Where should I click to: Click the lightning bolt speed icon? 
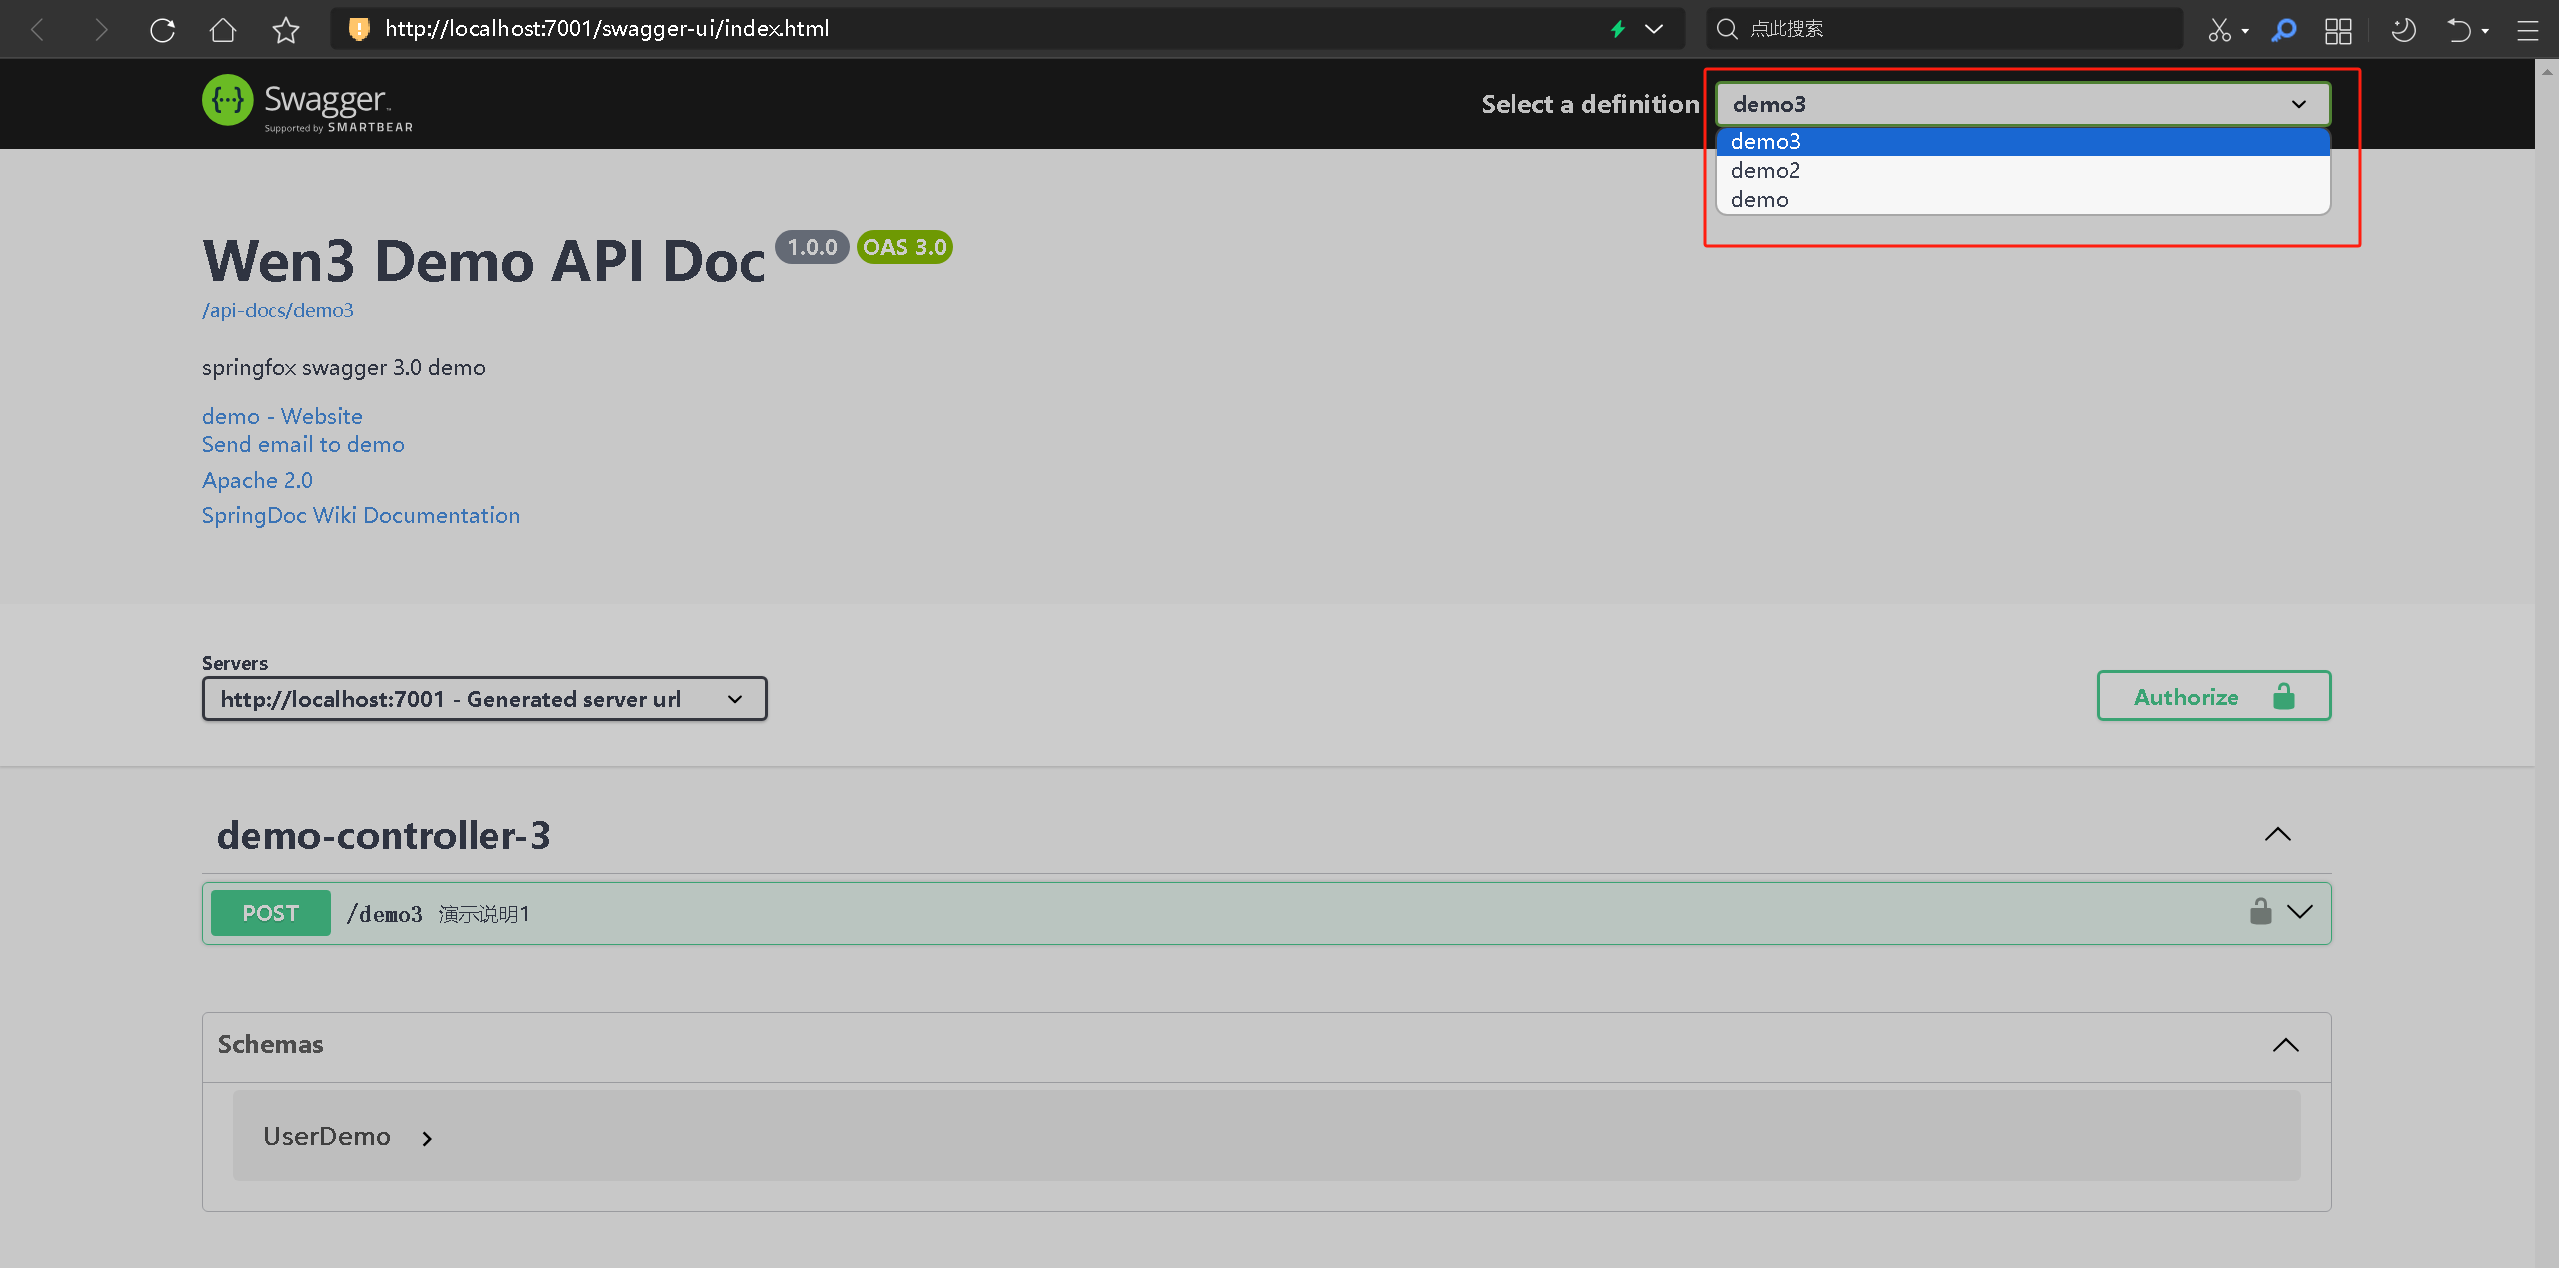pos(1618,29)
